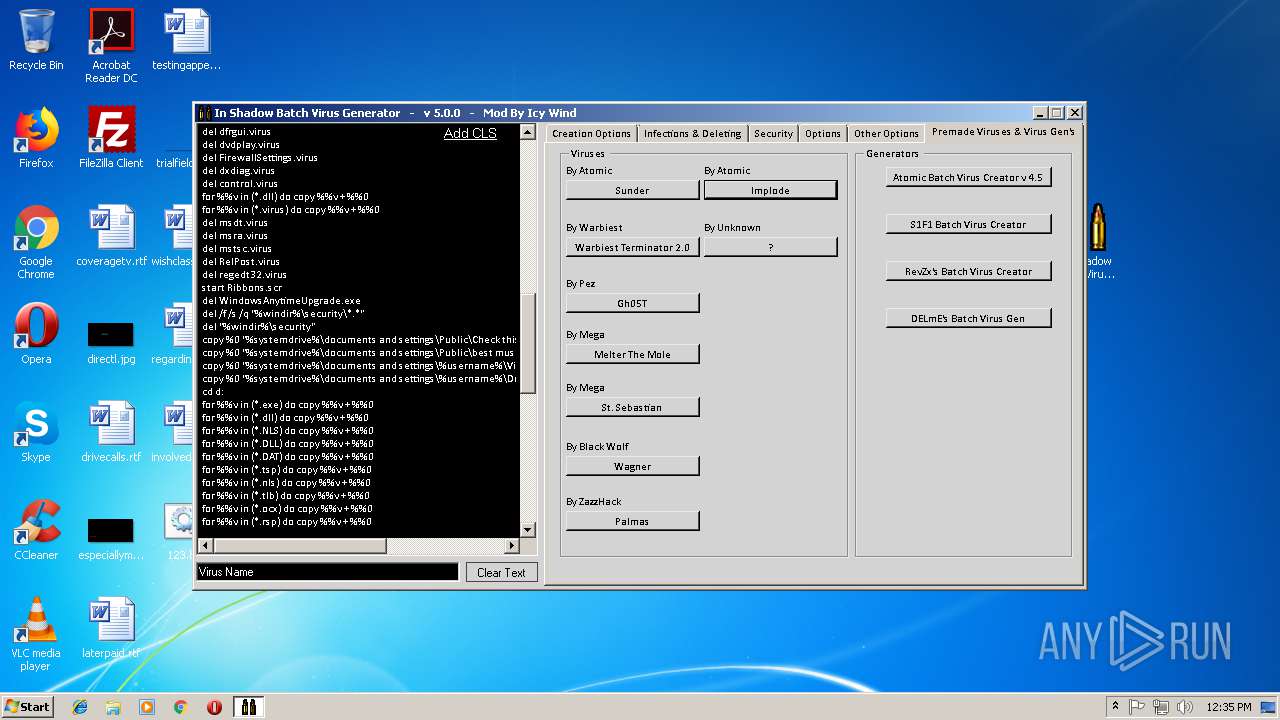Switch to Other Options tab
The width and height of the screenshot is (1280, 720).
[886, 133]
